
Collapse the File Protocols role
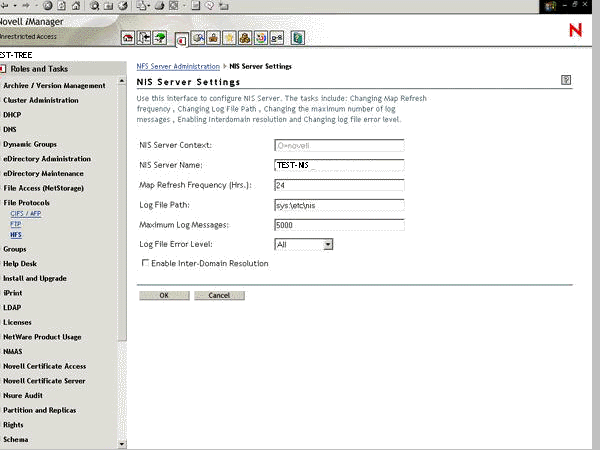coord(26,203)
